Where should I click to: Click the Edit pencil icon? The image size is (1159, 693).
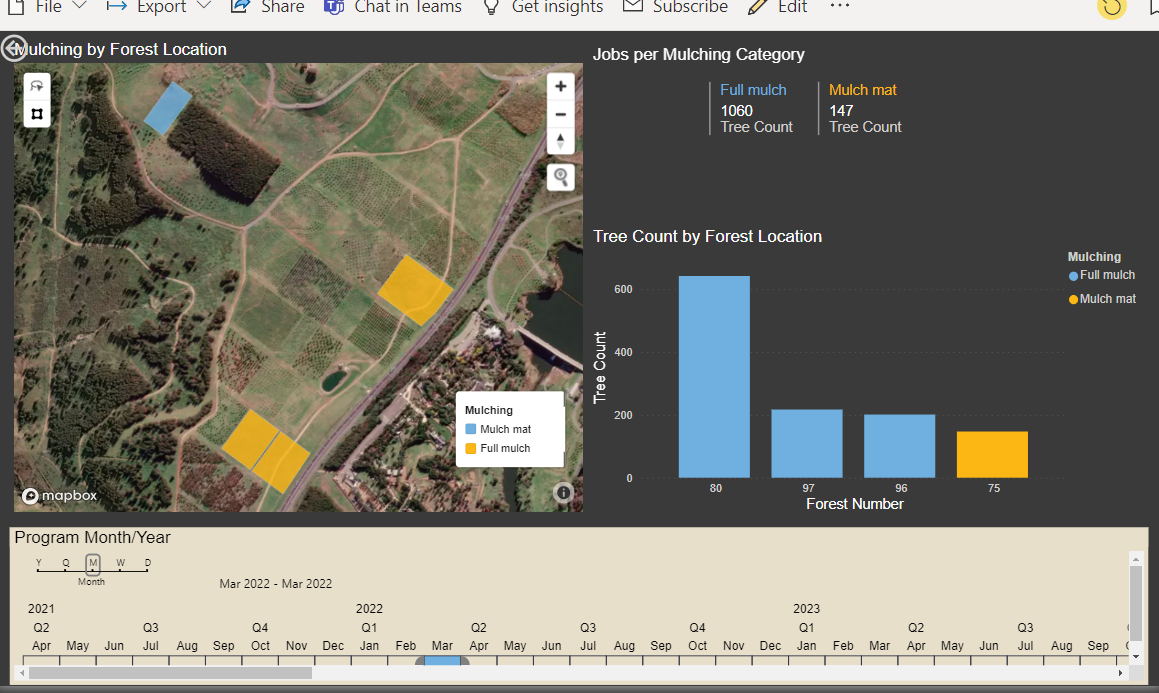tap(758, 7)
